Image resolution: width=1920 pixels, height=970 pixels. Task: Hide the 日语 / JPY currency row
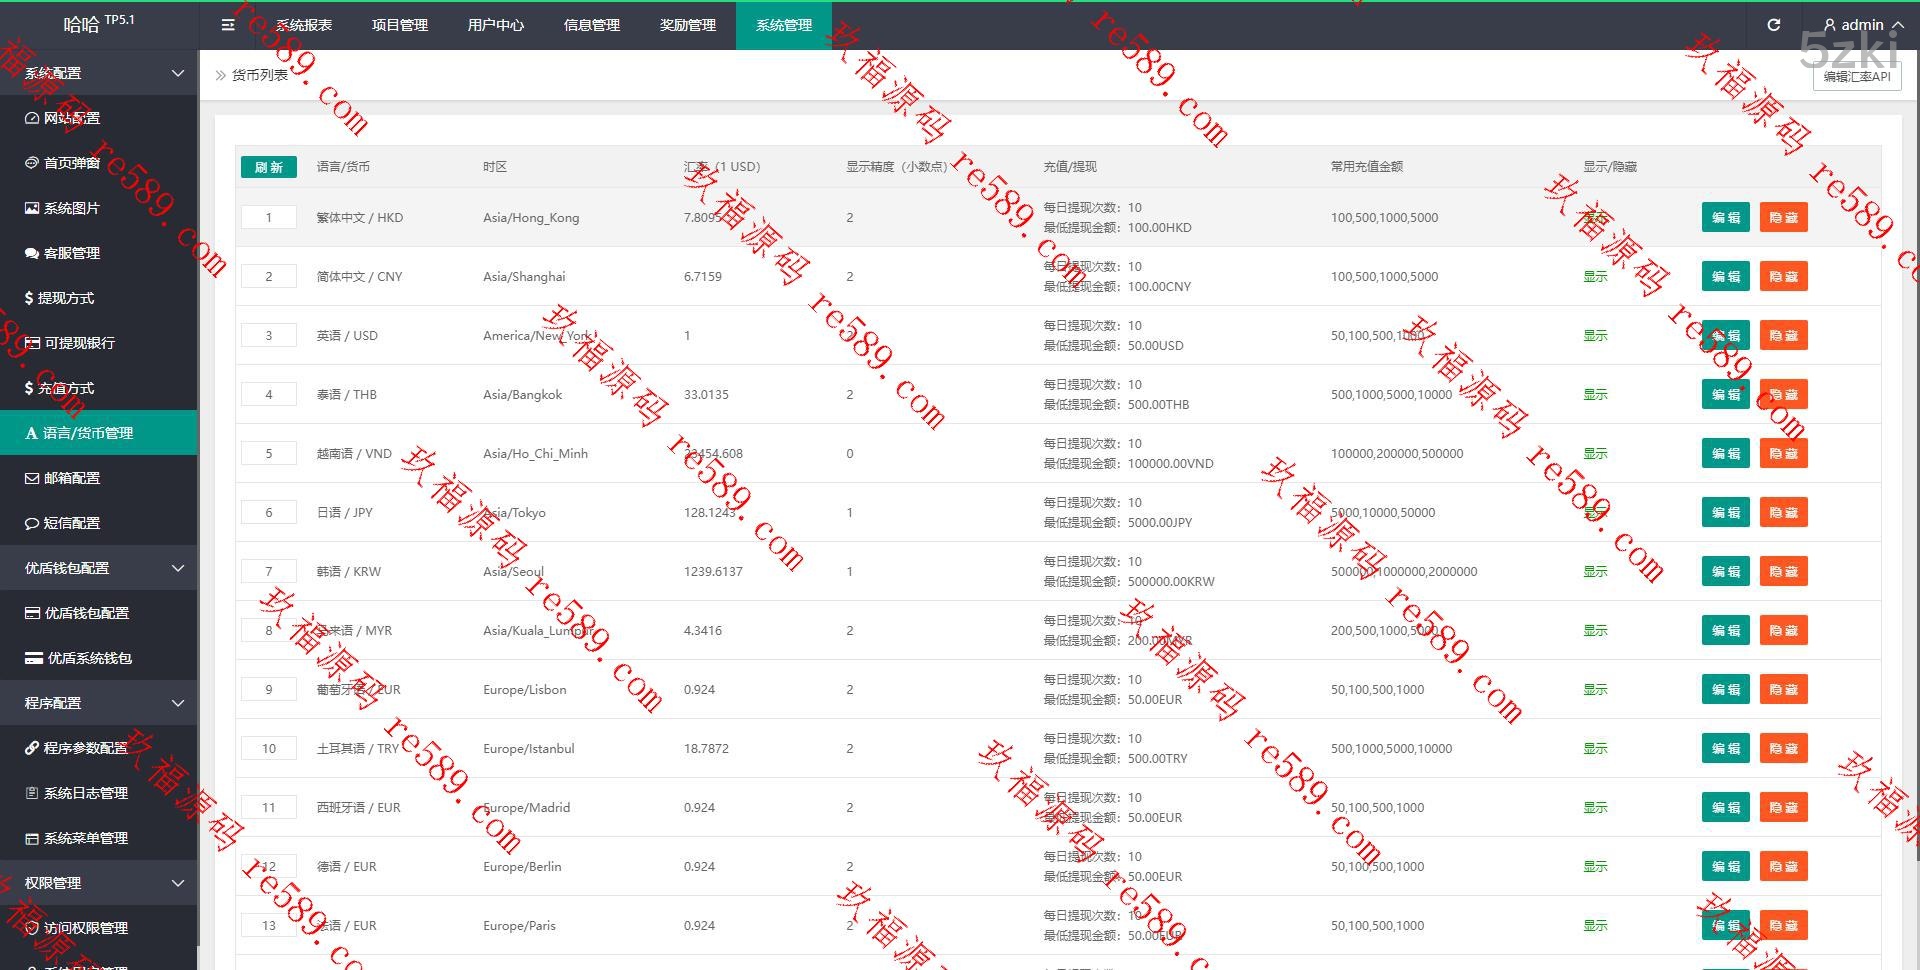tap(1783, 512)
